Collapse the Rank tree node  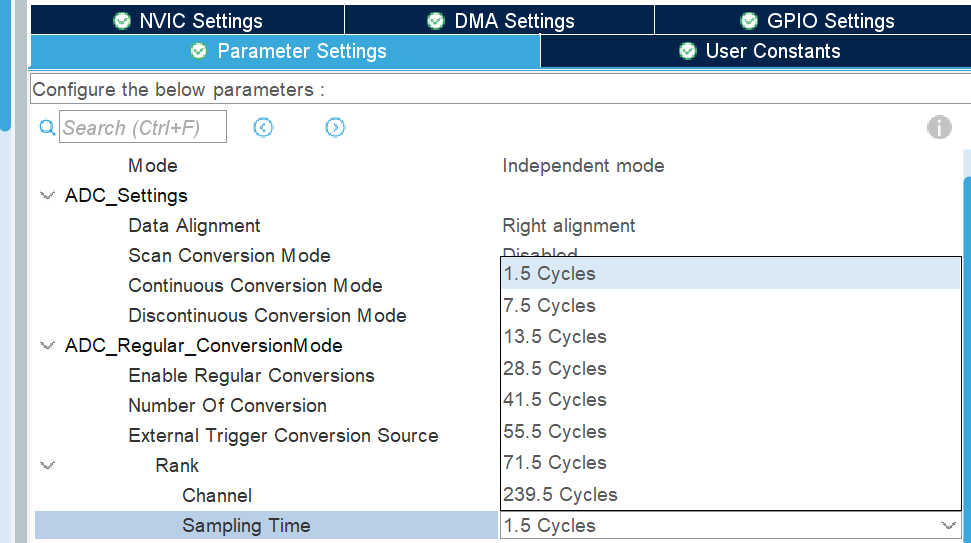[x=47, y=466]
